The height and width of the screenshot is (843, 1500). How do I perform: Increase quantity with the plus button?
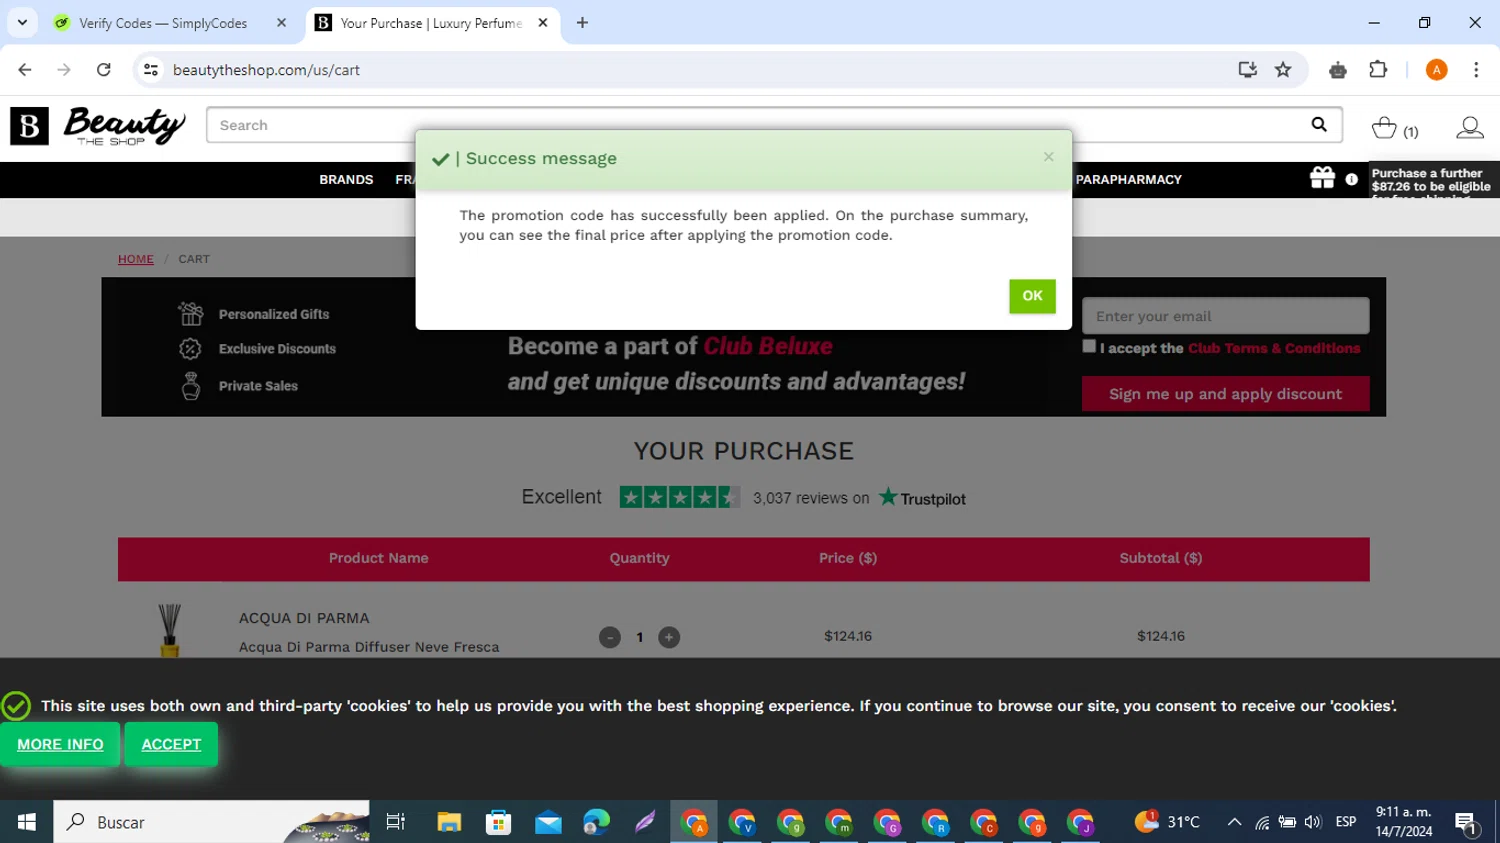(669, 637)
